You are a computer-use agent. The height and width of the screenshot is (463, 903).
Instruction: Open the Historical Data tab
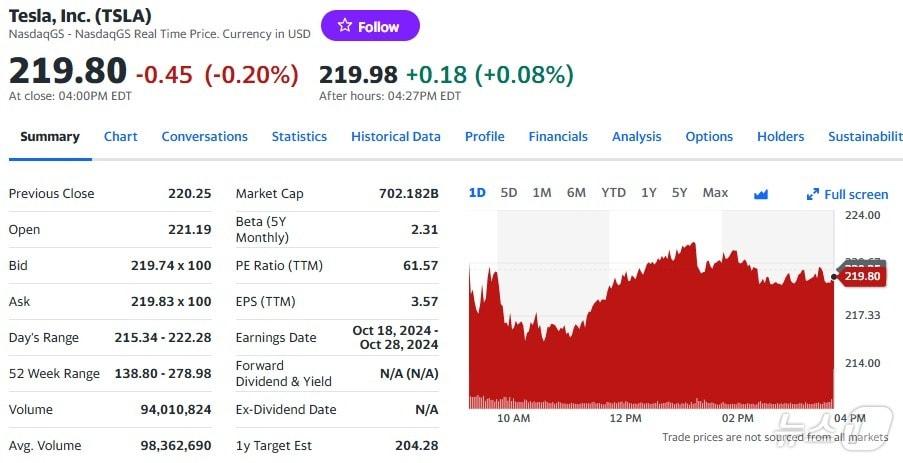(x=395, y=137)
